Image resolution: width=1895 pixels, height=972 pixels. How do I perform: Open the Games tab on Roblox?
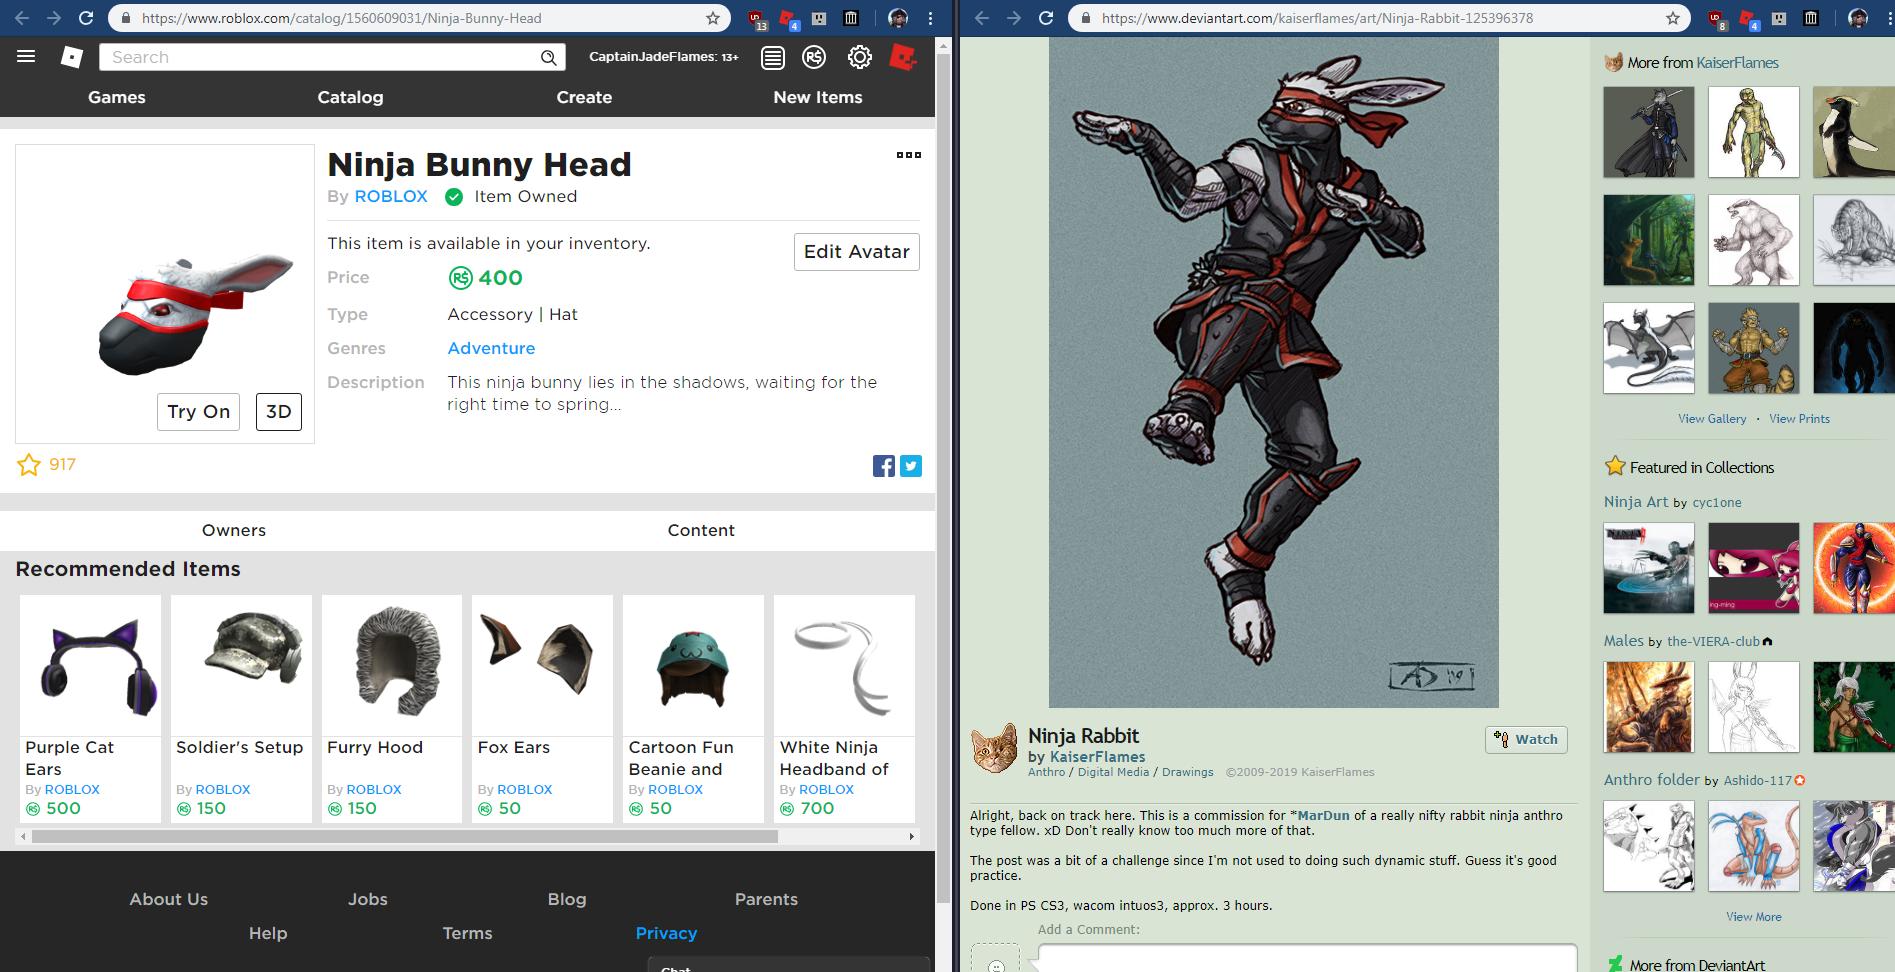click(x=117, y=97)
